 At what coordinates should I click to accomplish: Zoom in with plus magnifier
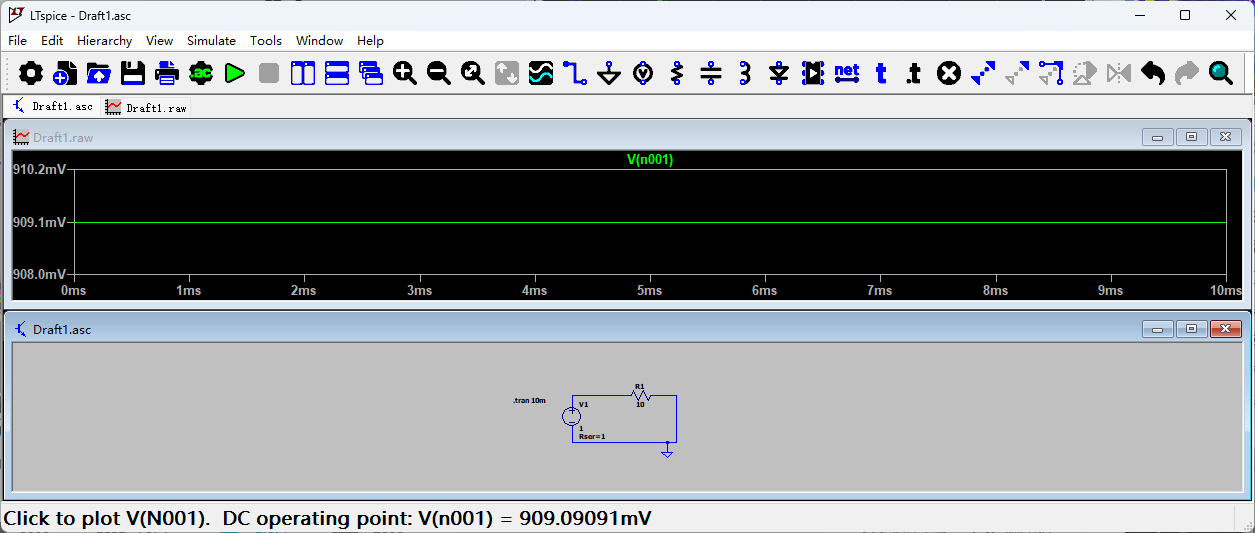(405, 73)
